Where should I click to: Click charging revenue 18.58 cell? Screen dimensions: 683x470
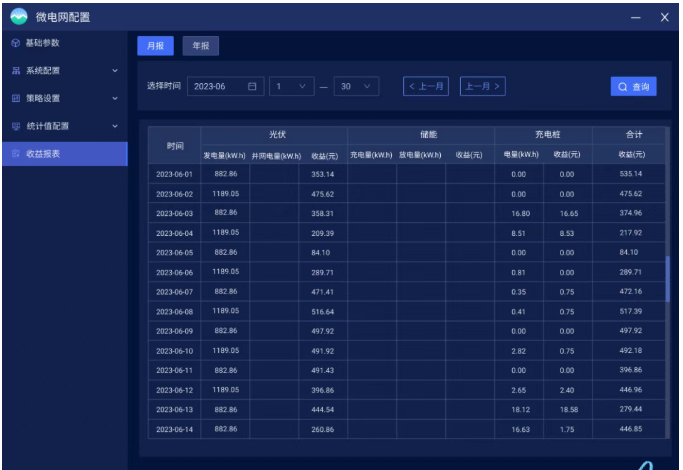(x=569, y=409)
